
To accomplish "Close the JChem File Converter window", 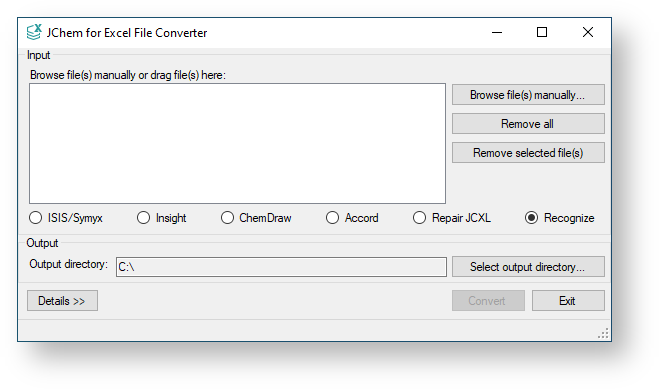I will point(588,32).
